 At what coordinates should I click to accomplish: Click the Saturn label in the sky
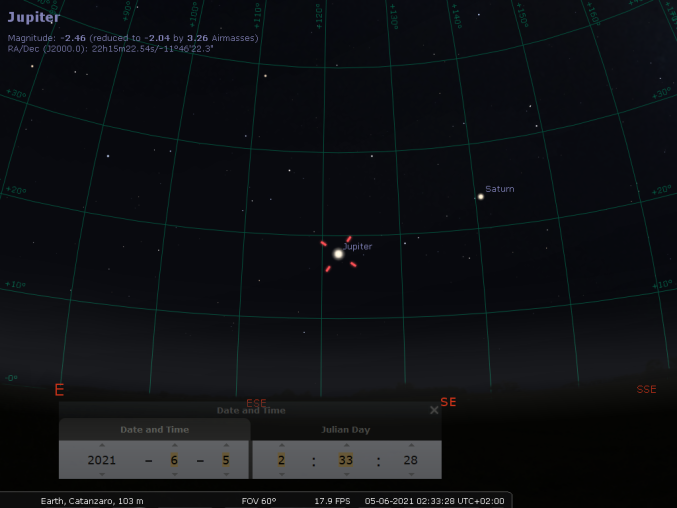(500, 189)
